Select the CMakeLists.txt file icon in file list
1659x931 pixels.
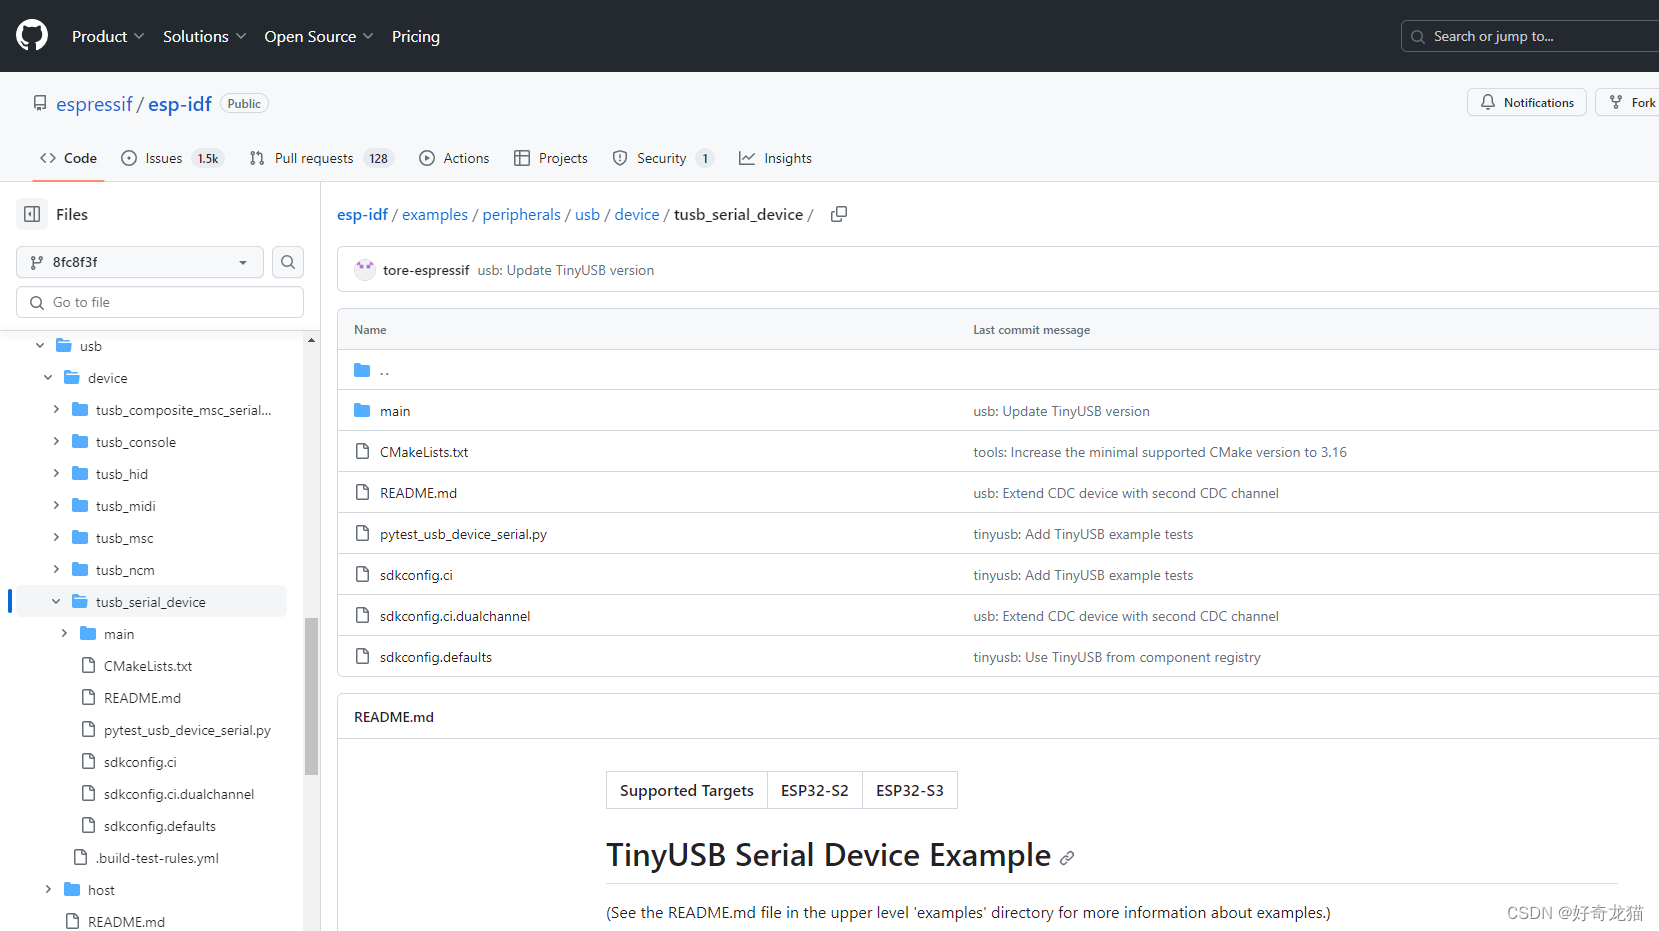click(x=362, y=452)
